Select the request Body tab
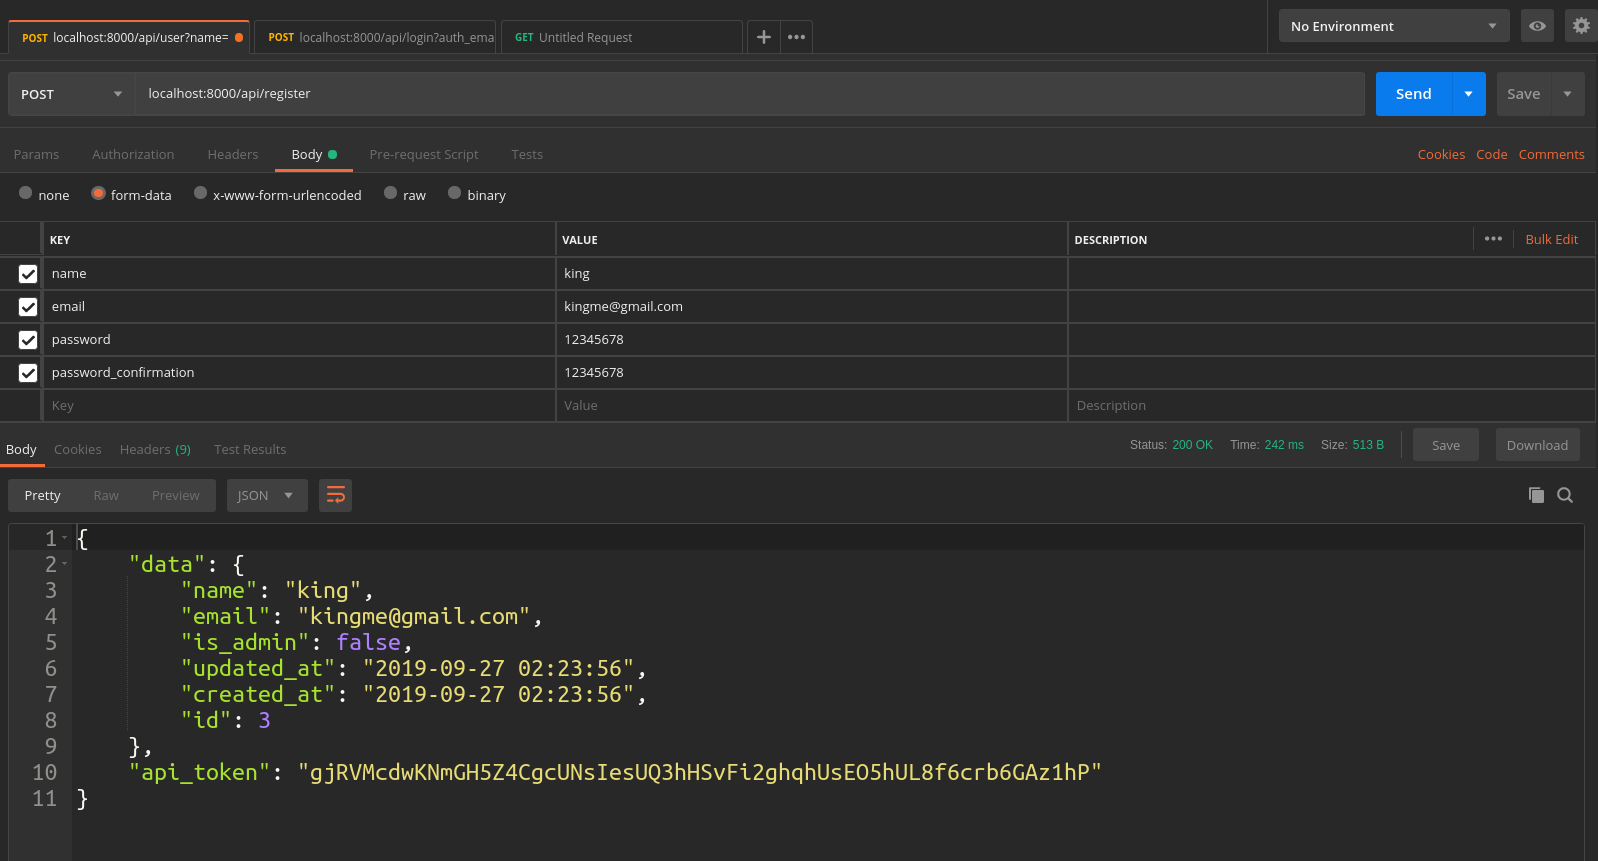This screenshot has width=1598, height=861. (314, 154)
